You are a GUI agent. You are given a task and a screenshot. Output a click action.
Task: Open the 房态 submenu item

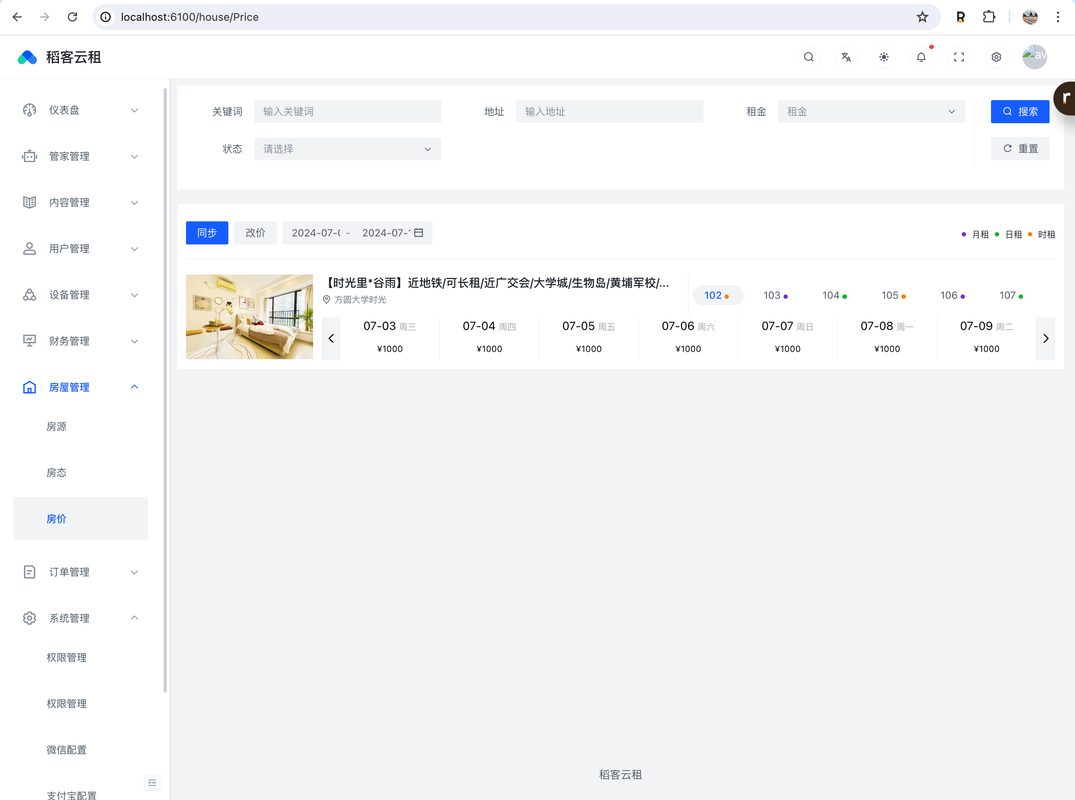coord(80,473)
